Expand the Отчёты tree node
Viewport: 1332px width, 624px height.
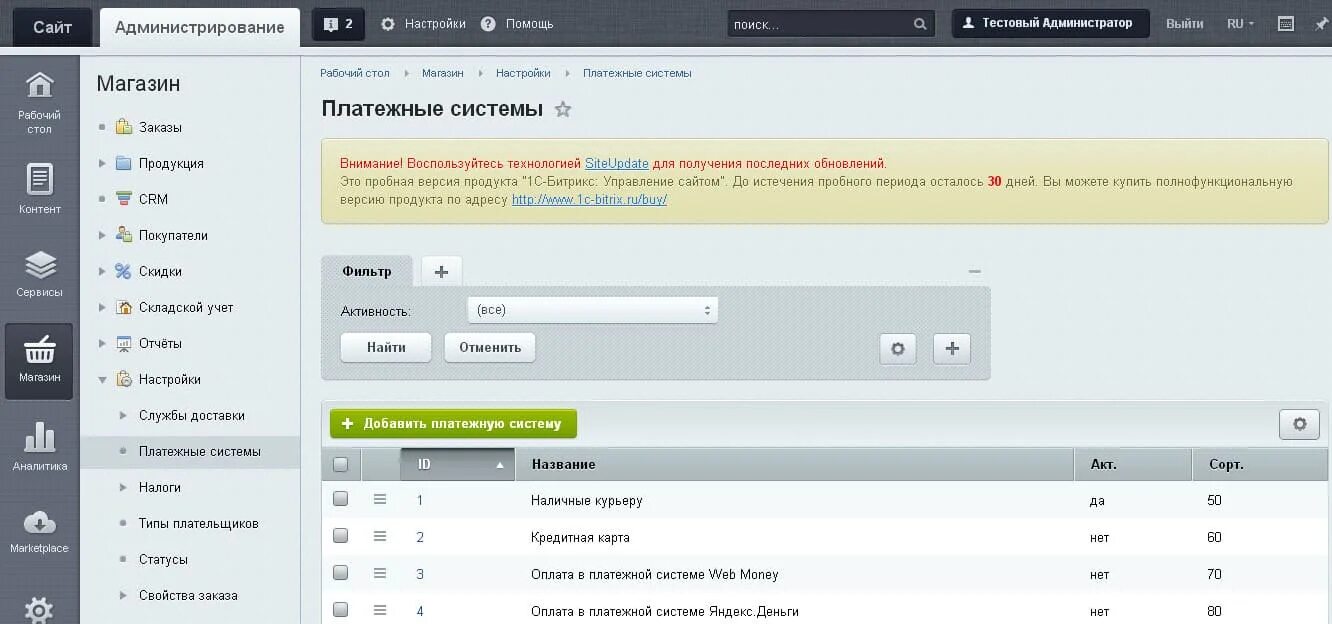[x=102, y=343]
